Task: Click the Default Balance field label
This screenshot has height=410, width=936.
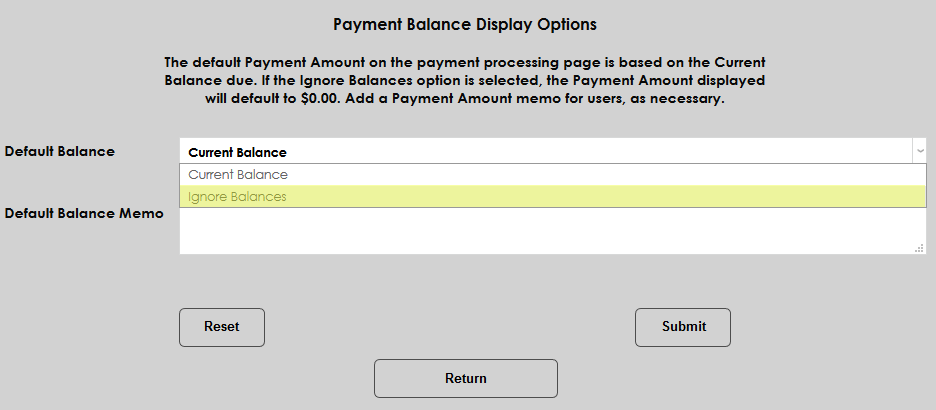Action: (x=60, y=152)
